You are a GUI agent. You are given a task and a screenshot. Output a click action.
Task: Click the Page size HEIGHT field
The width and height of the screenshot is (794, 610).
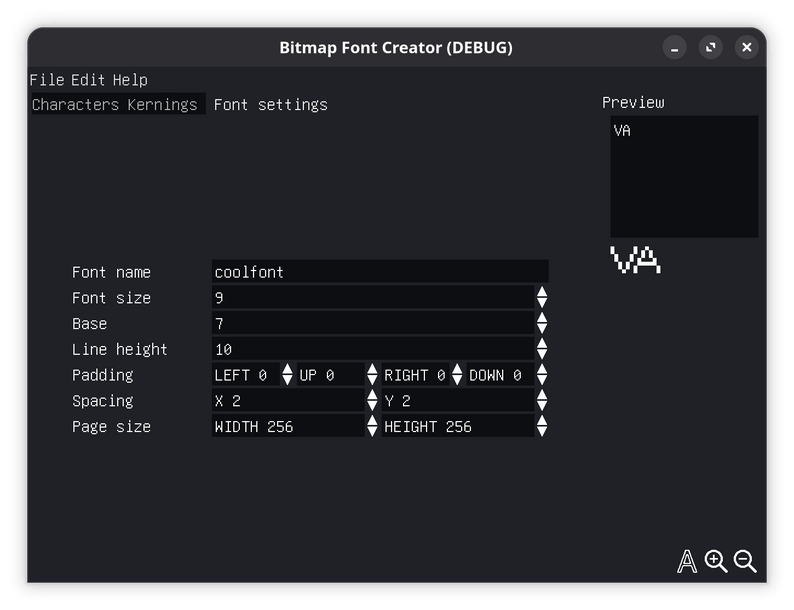tap(458, 427)
